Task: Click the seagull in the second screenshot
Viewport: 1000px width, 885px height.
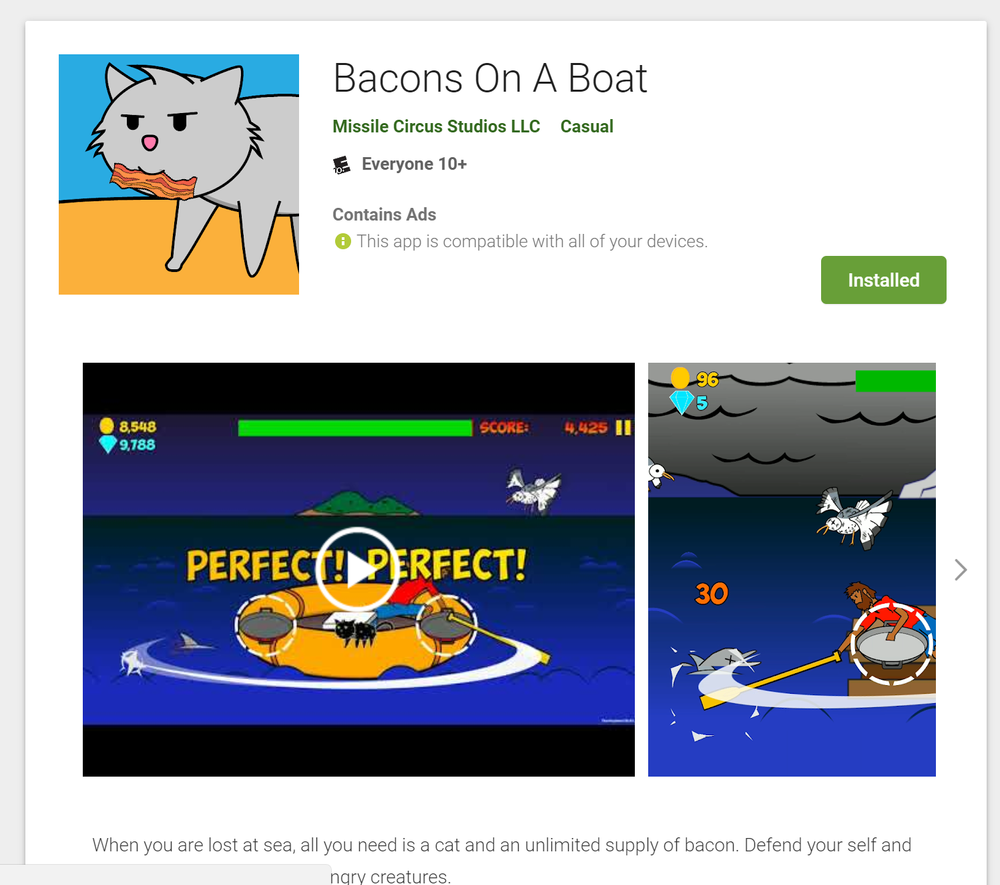Action: click(x=854, y=517)
